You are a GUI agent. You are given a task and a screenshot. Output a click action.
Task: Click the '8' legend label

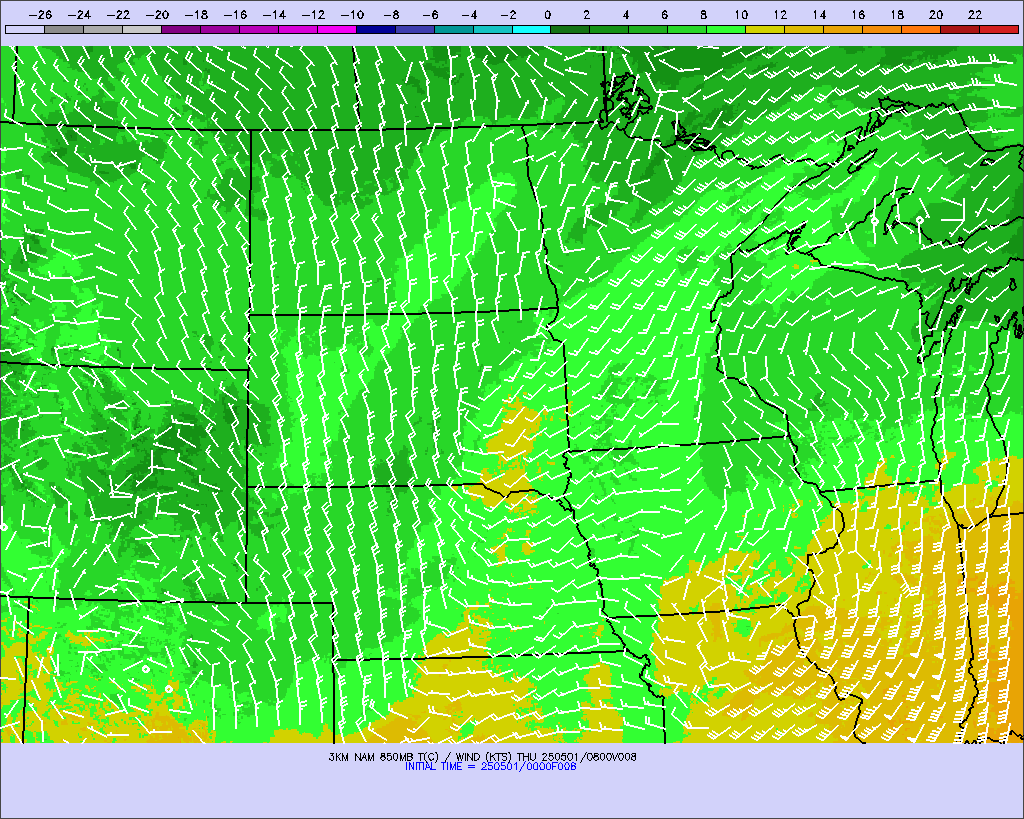[x=703, y=14]
